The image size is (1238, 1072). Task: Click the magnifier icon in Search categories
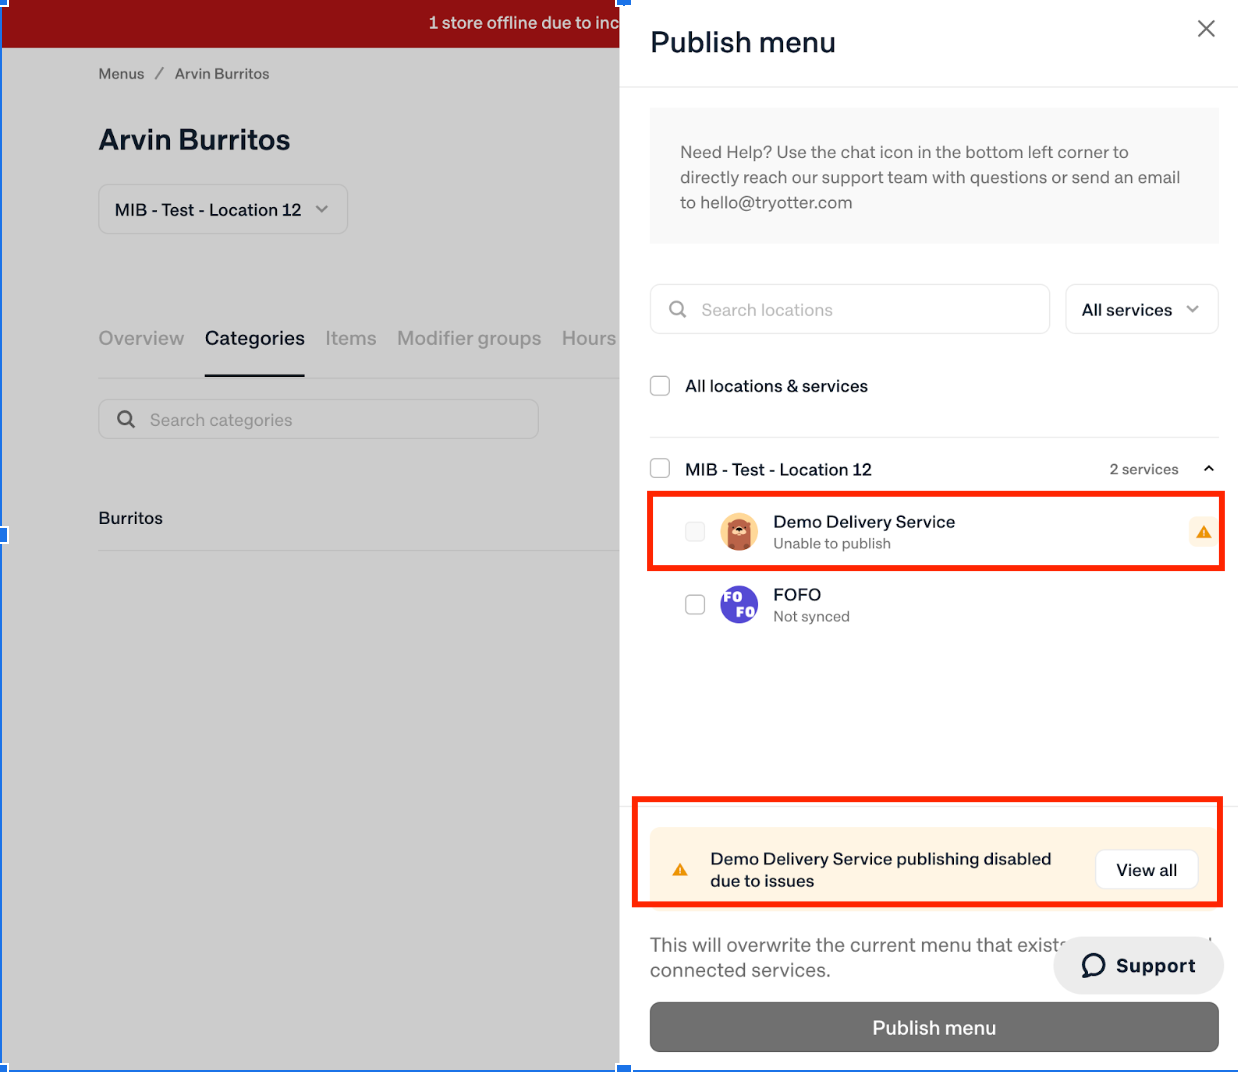(126, 419)
